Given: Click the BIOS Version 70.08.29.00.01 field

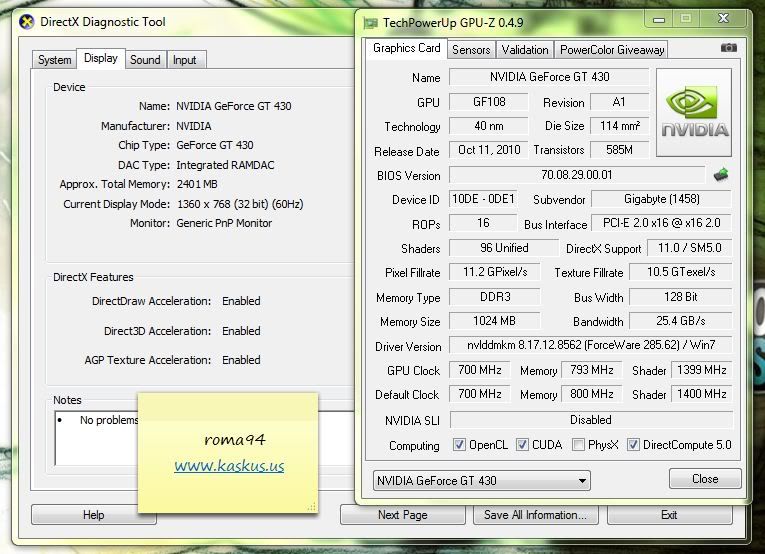Looking at the screenshot, I should 577,175.
